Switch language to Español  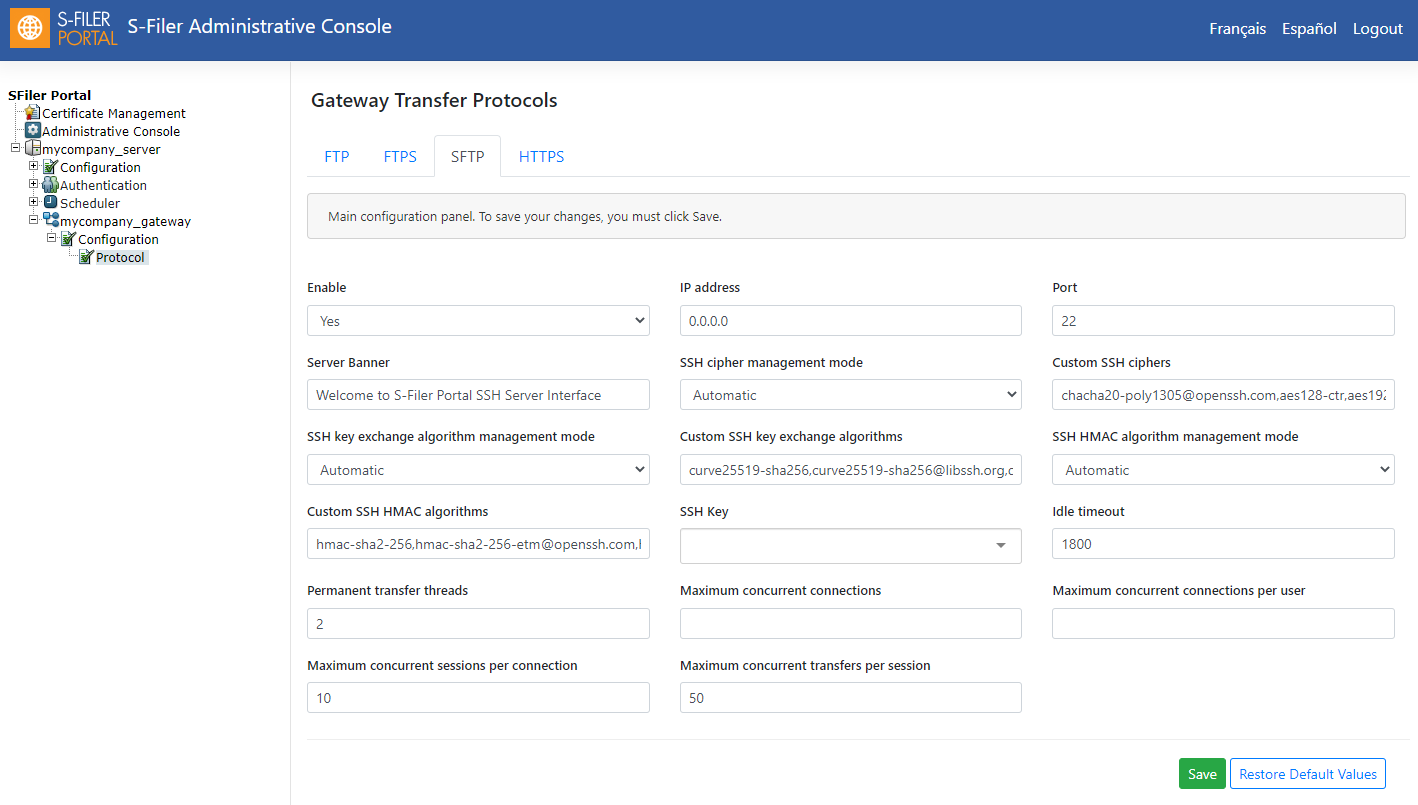point(1309,29)
